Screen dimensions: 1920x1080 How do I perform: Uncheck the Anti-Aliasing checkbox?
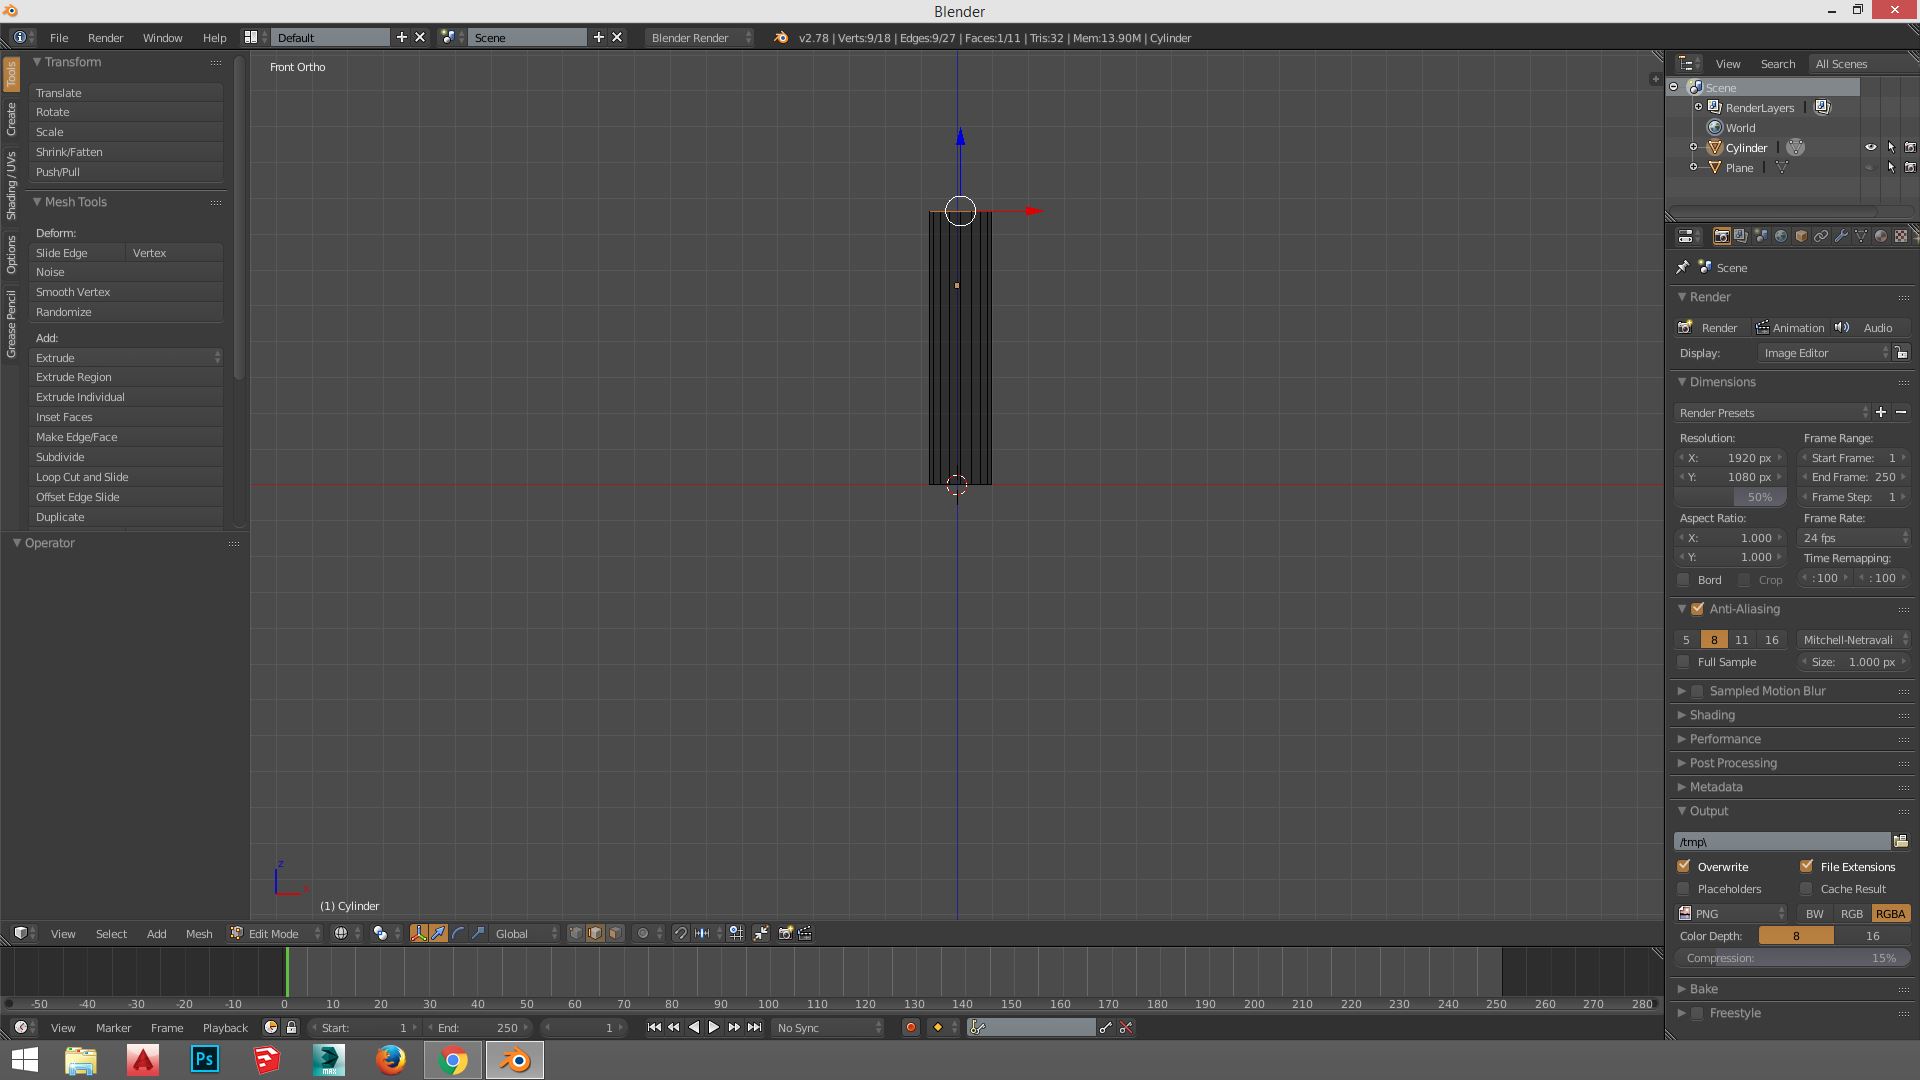click(1697, 608)
